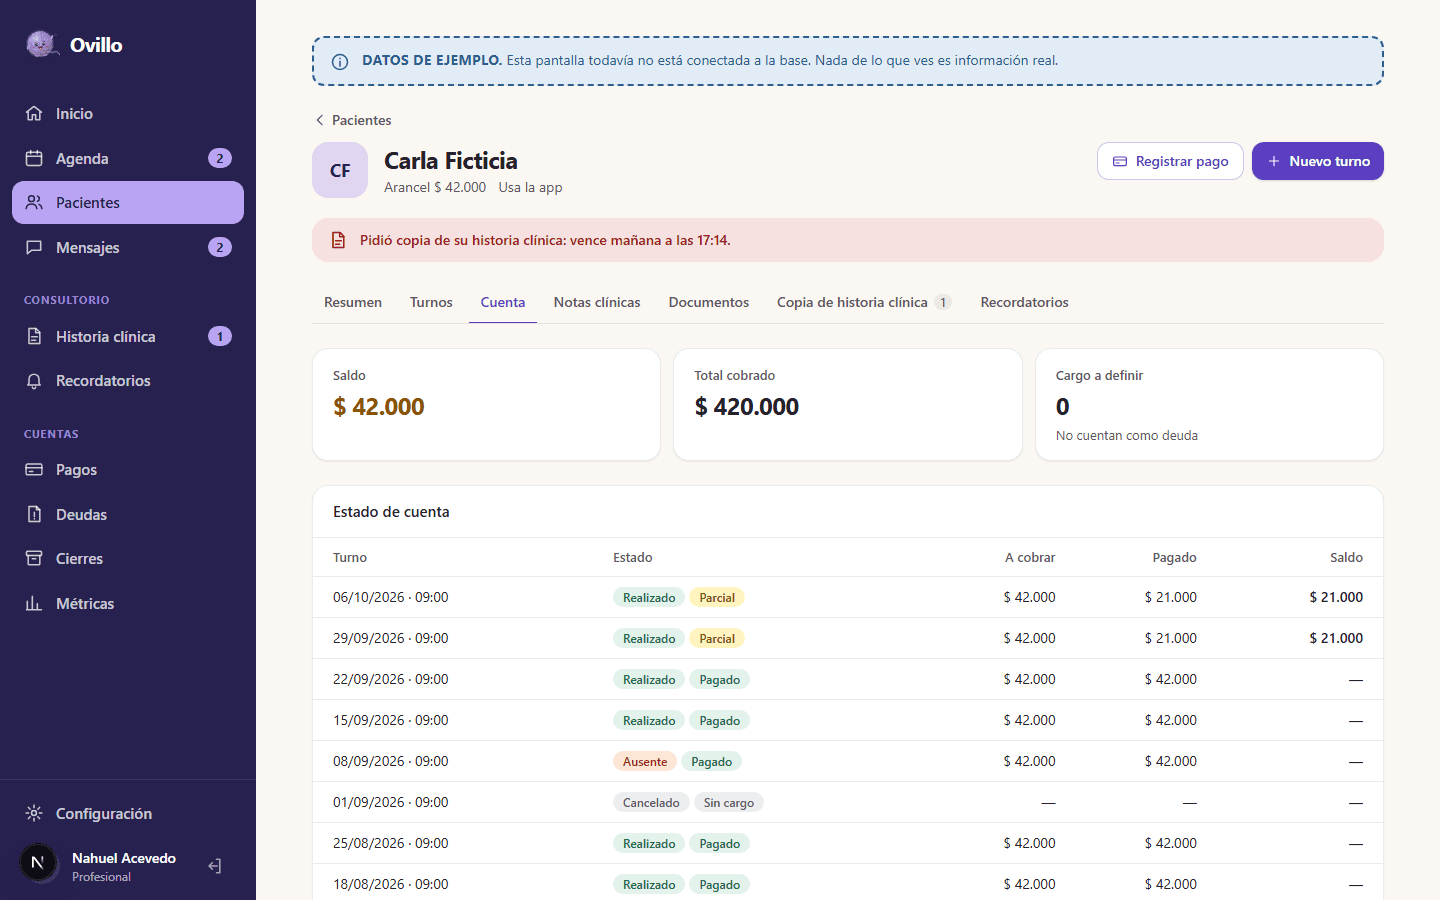This screenshot has height=900, width=1440.
Task: Click the 22/09/2026 · 09:00 turno row
Action: pyautogui.click(x=848, y=679)
